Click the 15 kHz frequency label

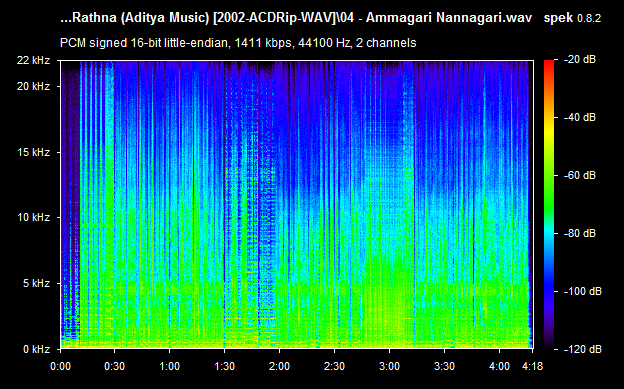tap(33, 152)
